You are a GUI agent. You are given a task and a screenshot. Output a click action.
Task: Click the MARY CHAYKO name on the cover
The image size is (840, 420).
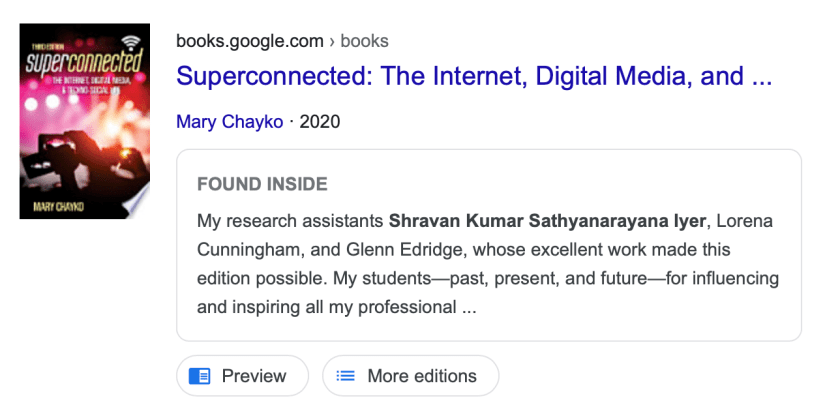tap(56, 207)
